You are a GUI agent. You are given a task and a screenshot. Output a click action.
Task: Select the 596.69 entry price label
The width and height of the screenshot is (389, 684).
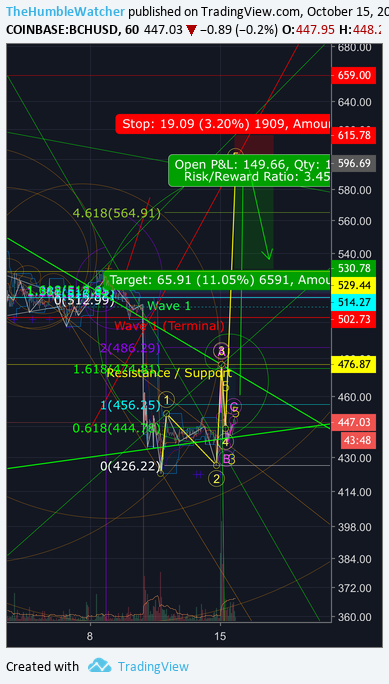(354, 164)
